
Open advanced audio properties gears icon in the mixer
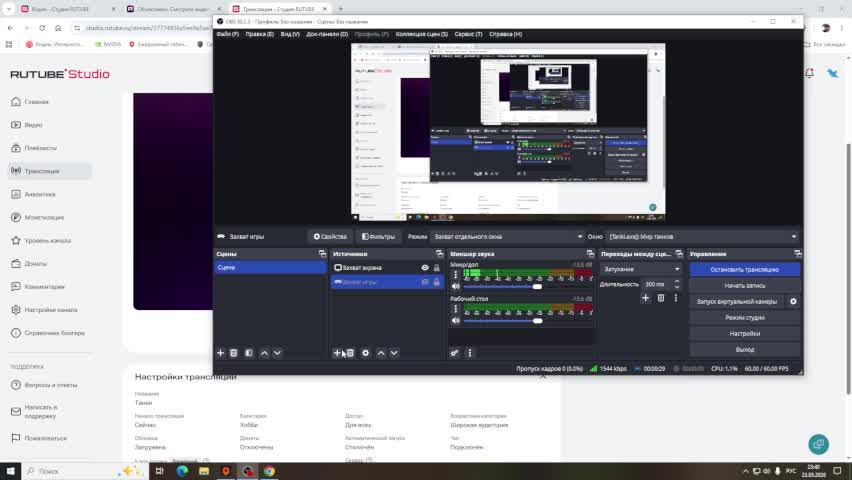click(454, 353)
